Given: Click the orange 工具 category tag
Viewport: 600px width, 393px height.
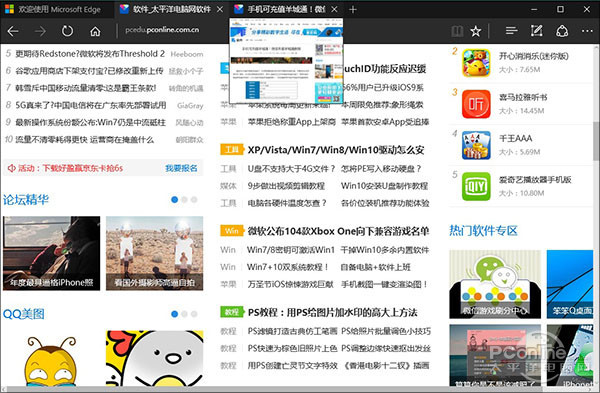Looking at the screenshot, I should [x=232, y=149].
